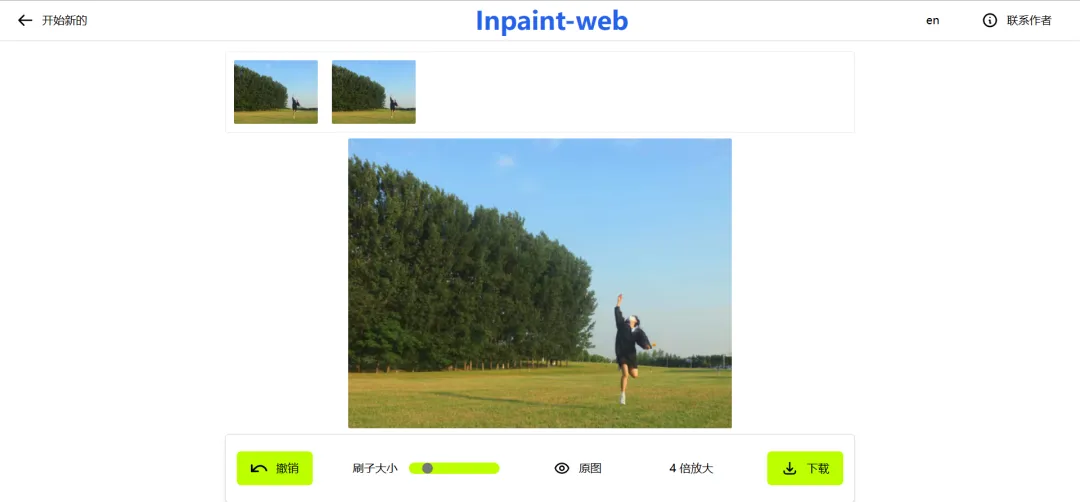Screen dimensions: 1080x502
Task: Click the tree row in the photo
Action: click(468, 275)
